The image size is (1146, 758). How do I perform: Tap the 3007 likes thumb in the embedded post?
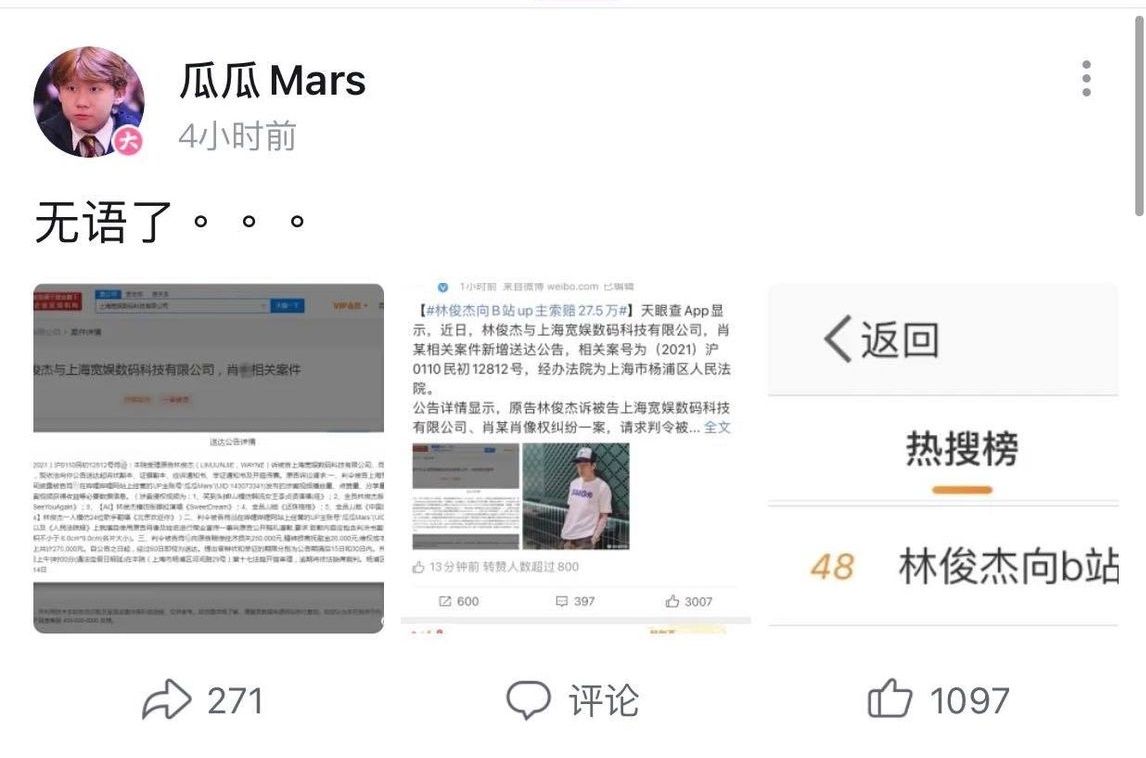[672, 601]
